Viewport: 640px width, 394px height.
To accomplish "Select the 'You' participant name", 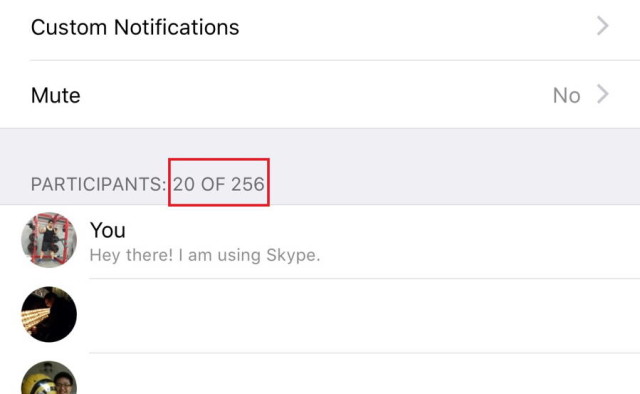I will (108, 230).
